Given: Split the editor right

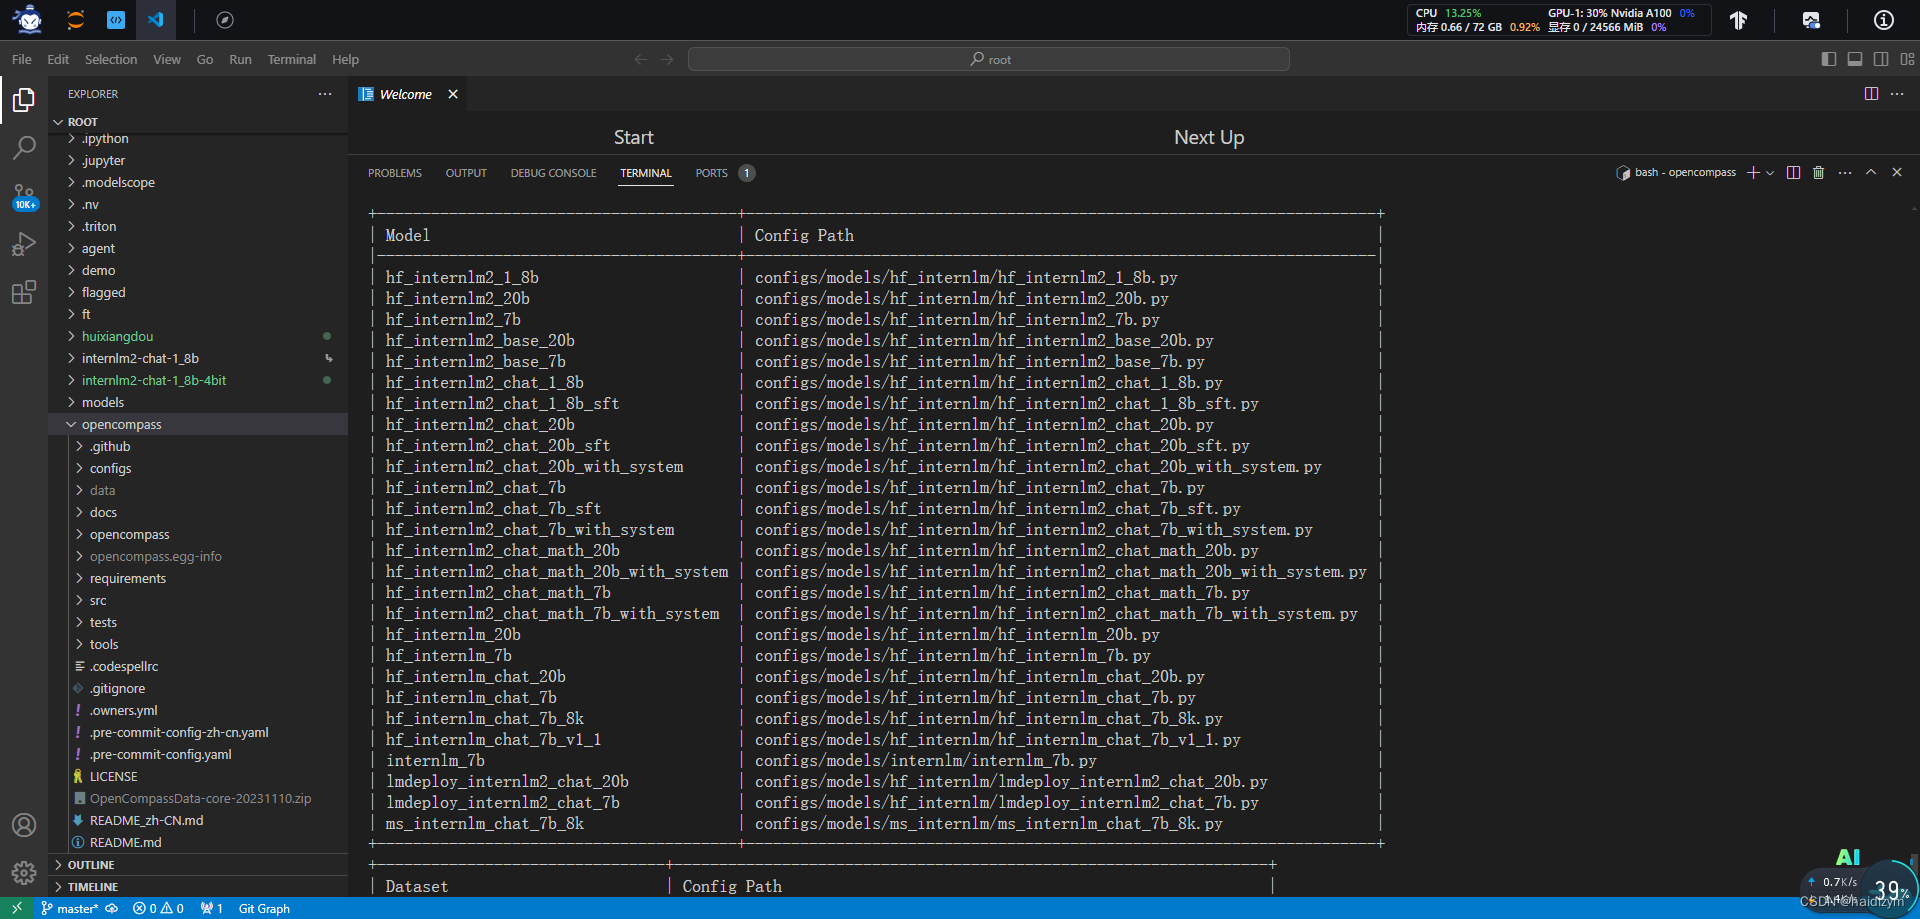Looking at the screenshot, I should 1871,94.
